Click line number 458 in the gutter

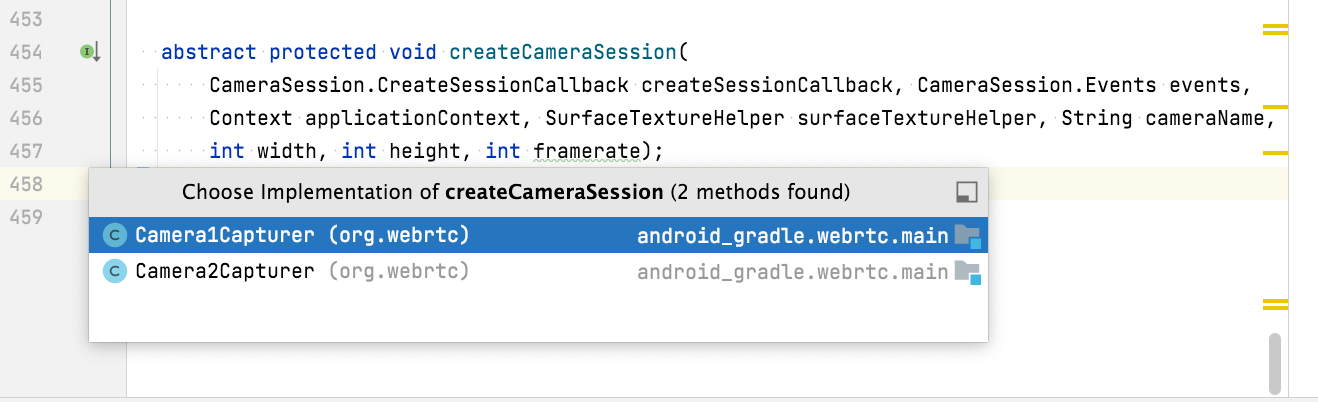[24, 184]
